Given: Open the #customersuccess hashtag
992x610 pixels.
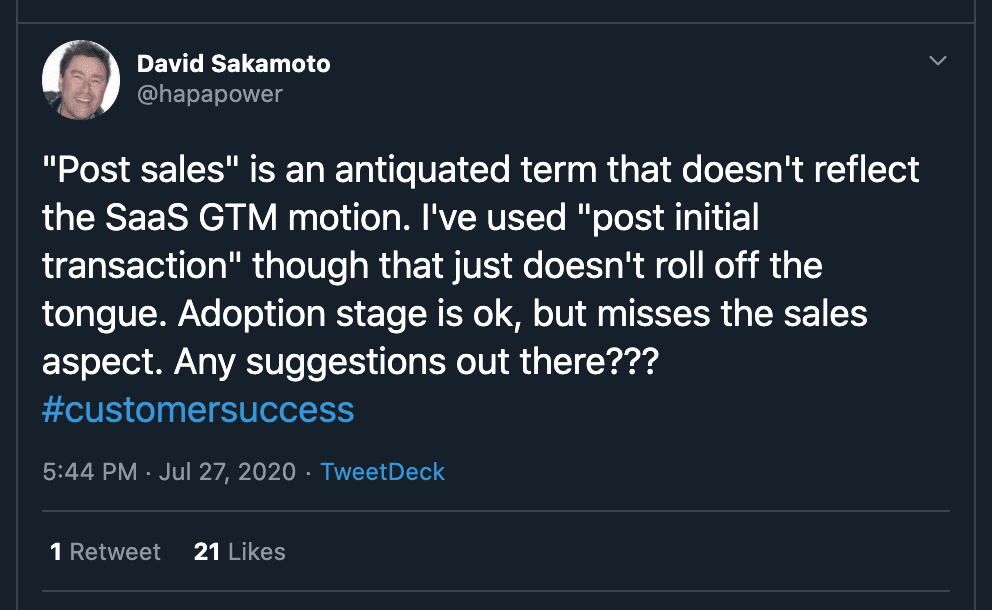Looking at the screenshot, I should pyautogui.click(x=198, y=409).
